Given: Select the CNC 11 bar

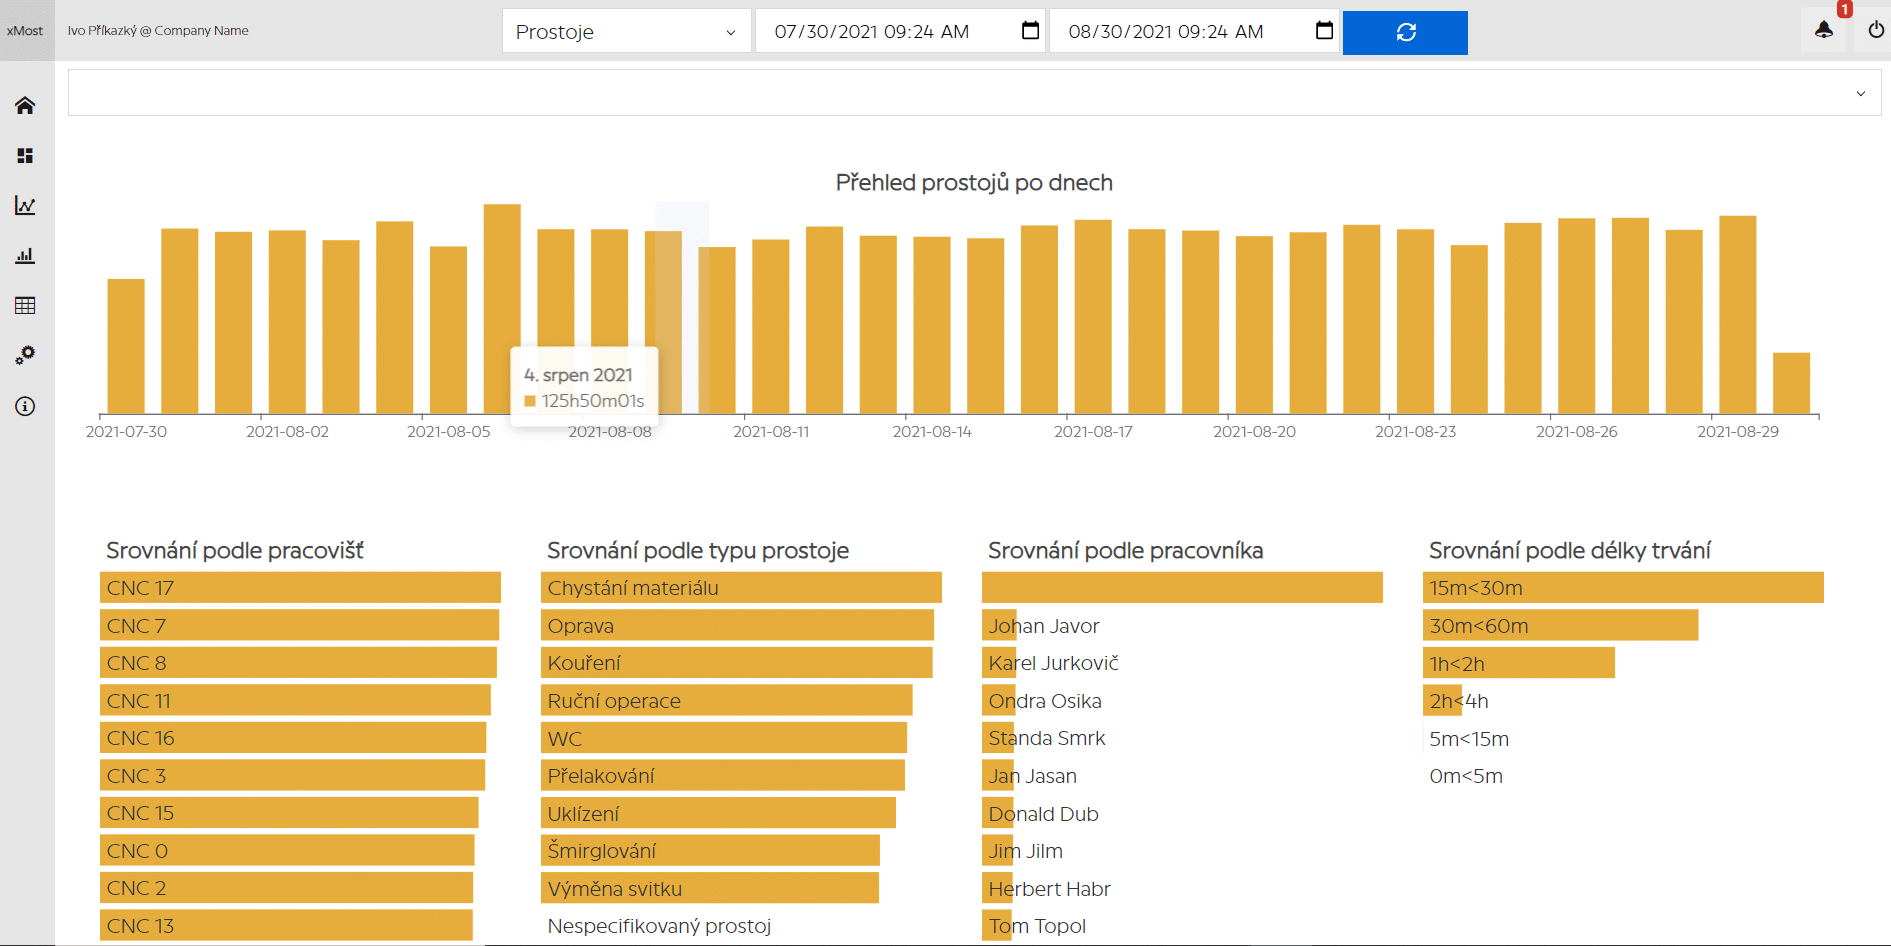Looking at the screenshot, I should tap(295, 700).
